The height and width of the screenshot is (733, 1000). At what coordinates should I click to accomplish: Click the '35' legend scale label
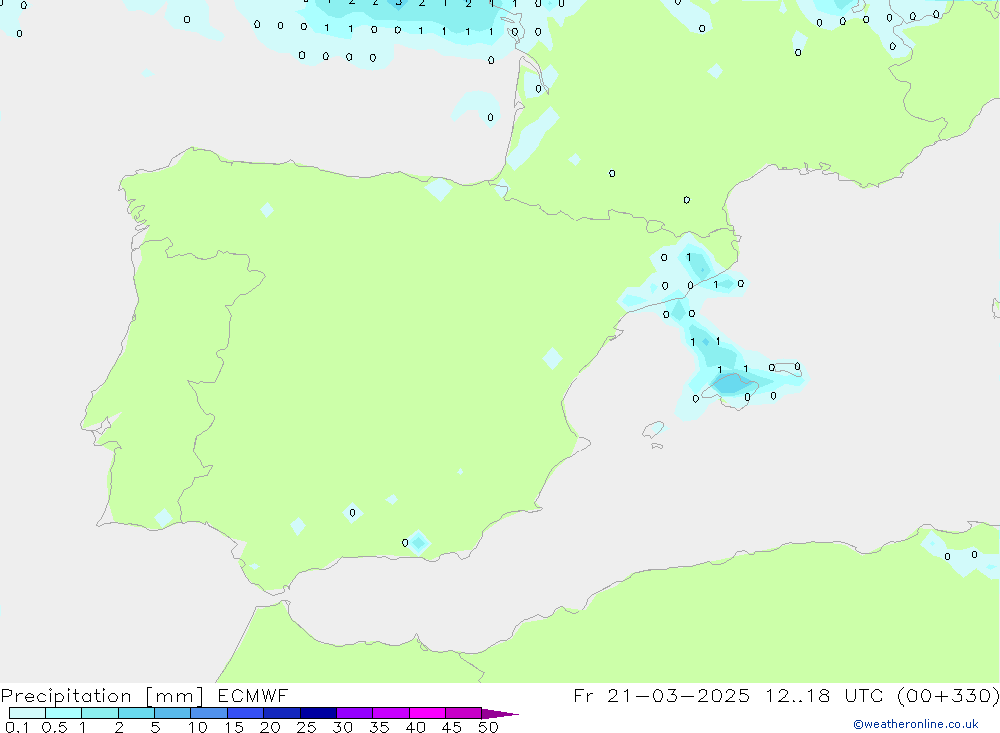pyautogui.click(x=379, y=727)
